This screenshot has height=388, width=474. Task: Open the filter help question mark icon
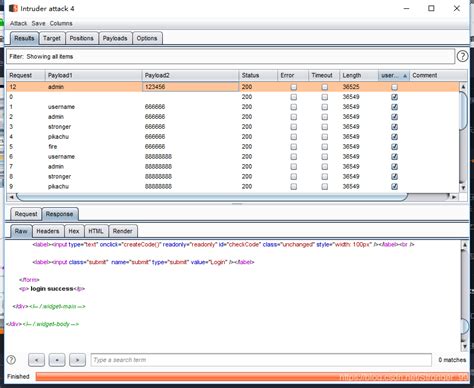(462, 56)
